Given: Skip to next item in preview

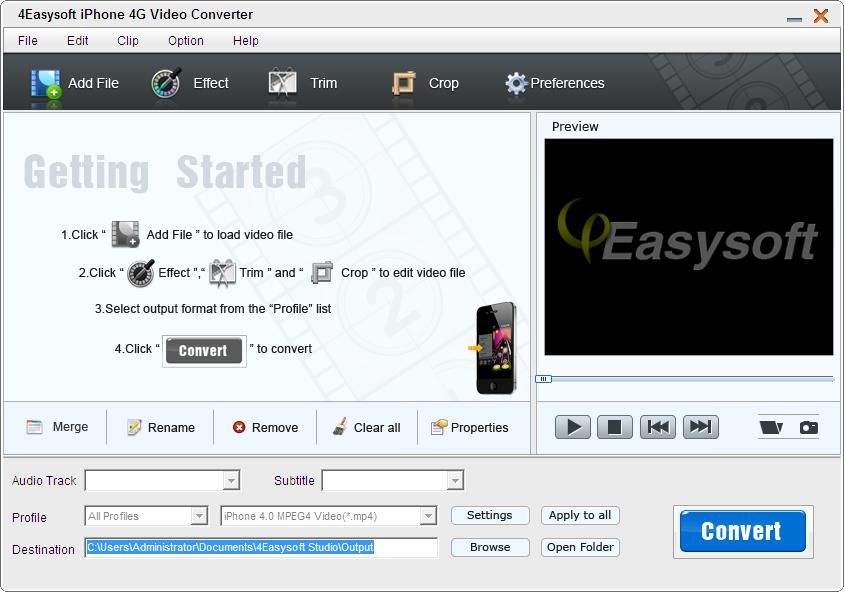Looking at the screenshot, I should pos(701,427).
